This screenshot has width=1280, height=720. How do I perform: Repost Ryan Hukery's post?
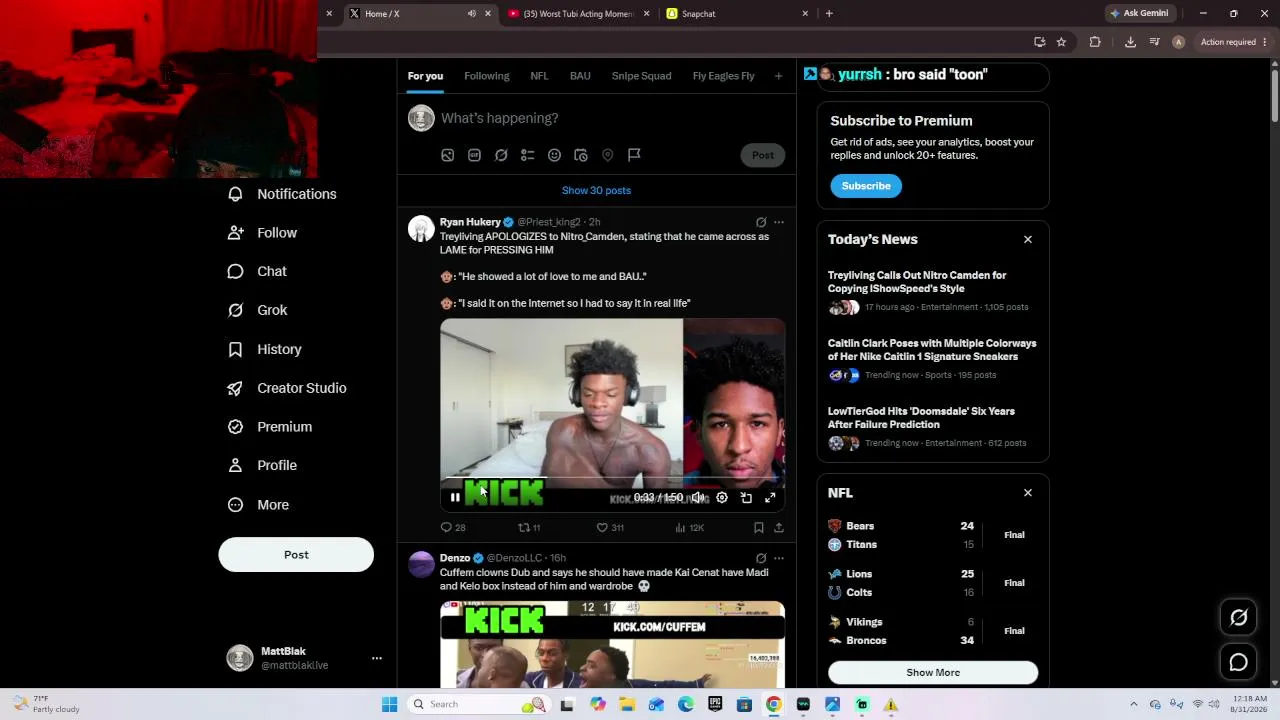tap(529, 528)
